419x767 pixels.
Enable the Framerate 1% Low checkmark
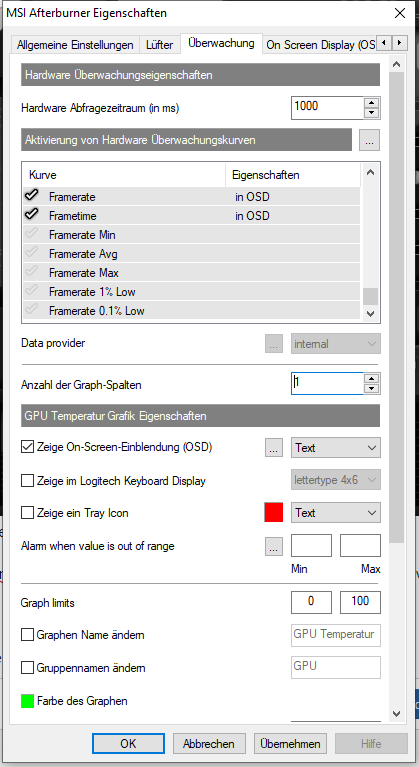[x=32, y=292]
